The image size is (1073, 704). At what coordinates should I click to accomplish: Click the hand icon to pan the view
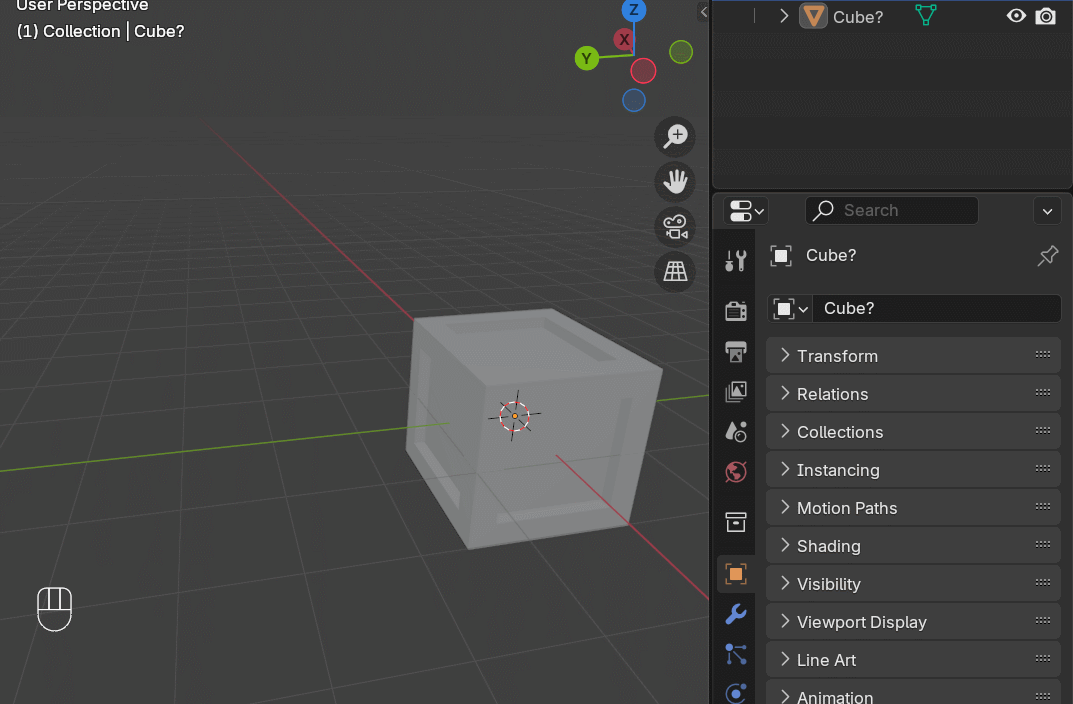click(674, 181)
